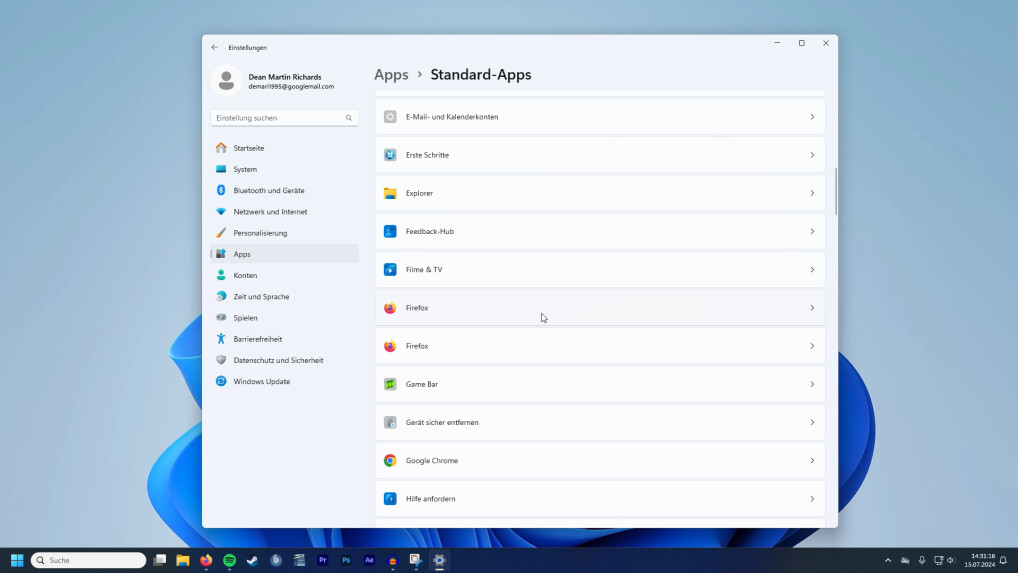Click the Hilfe anfordern app icon

(x=390, y=499)
